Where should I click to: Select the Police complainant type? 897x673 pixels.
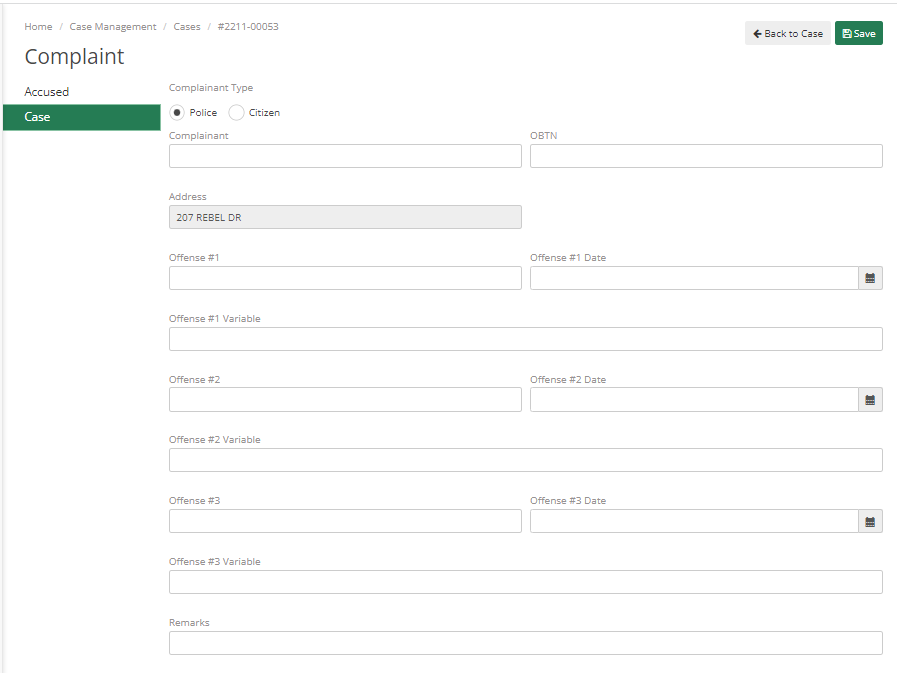point(177,113)
